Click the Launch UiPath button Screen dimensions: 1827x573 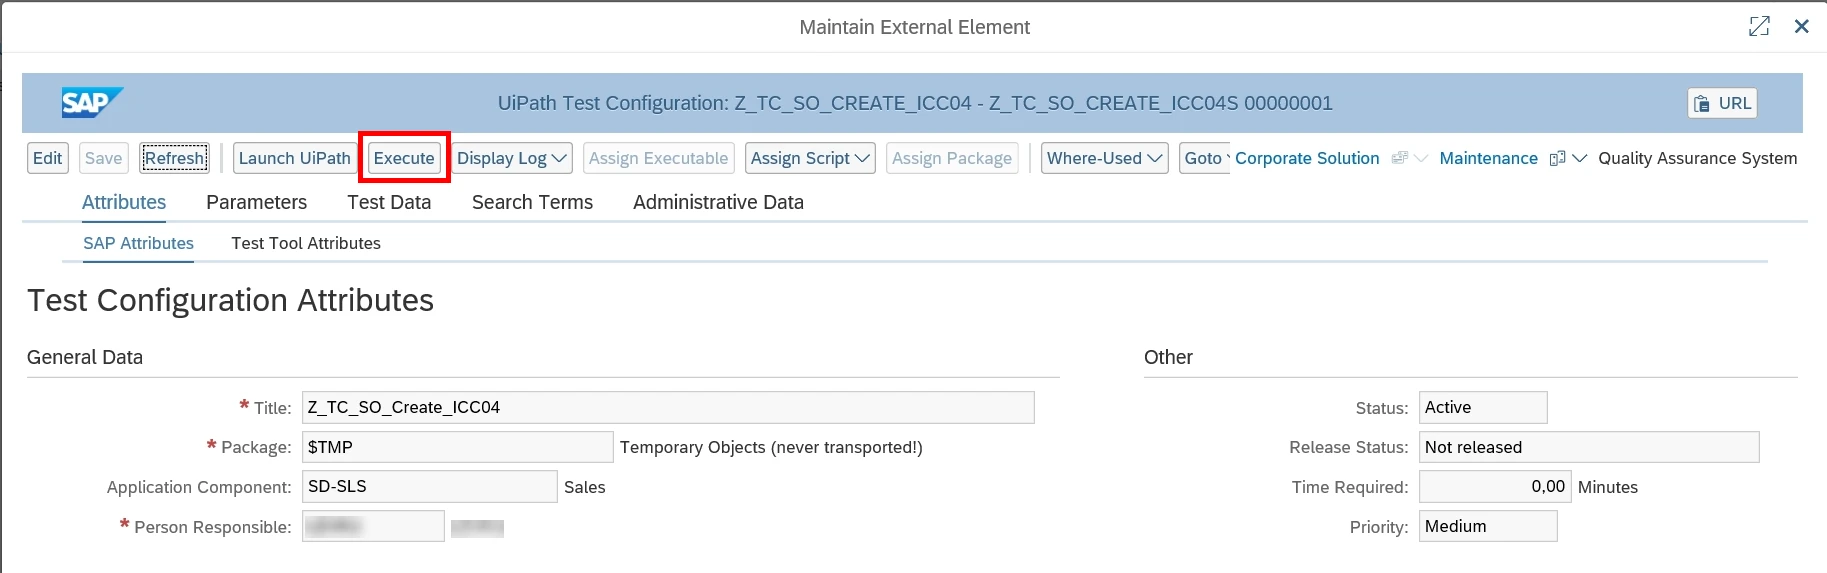(x=295, y=158)
